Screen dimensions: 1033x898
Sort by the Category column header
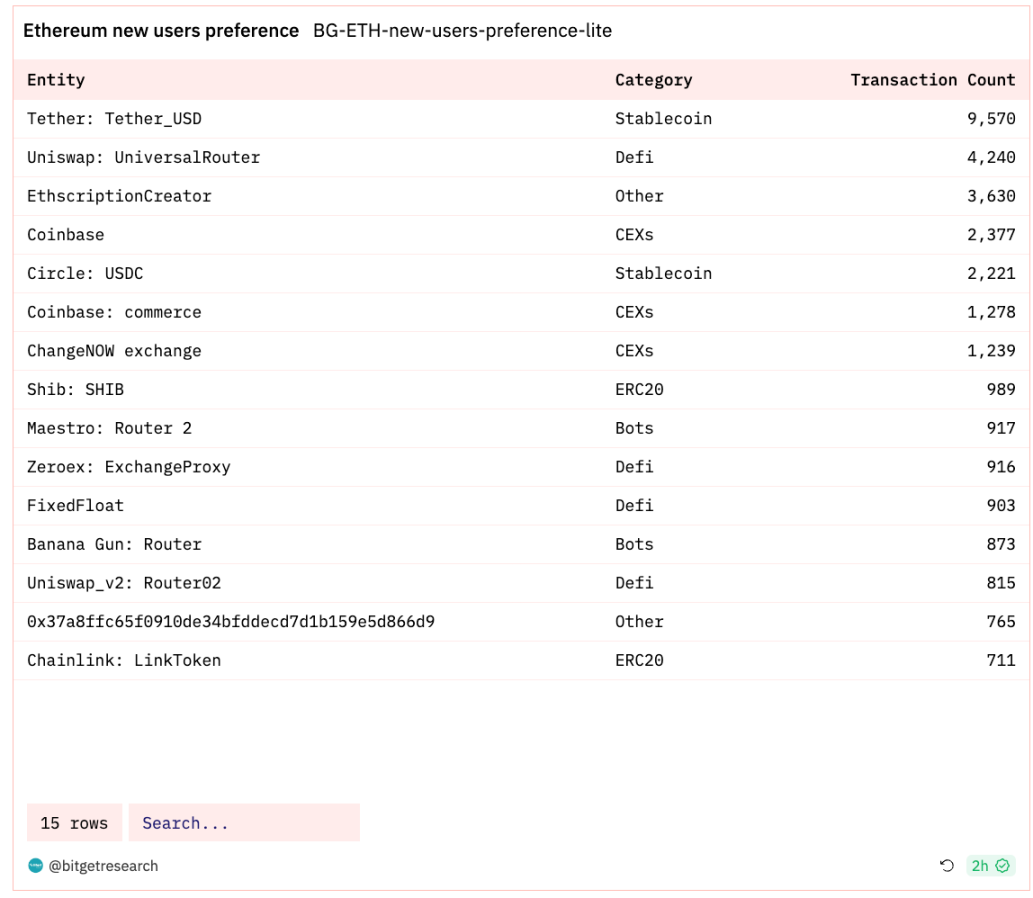[654, 80]
